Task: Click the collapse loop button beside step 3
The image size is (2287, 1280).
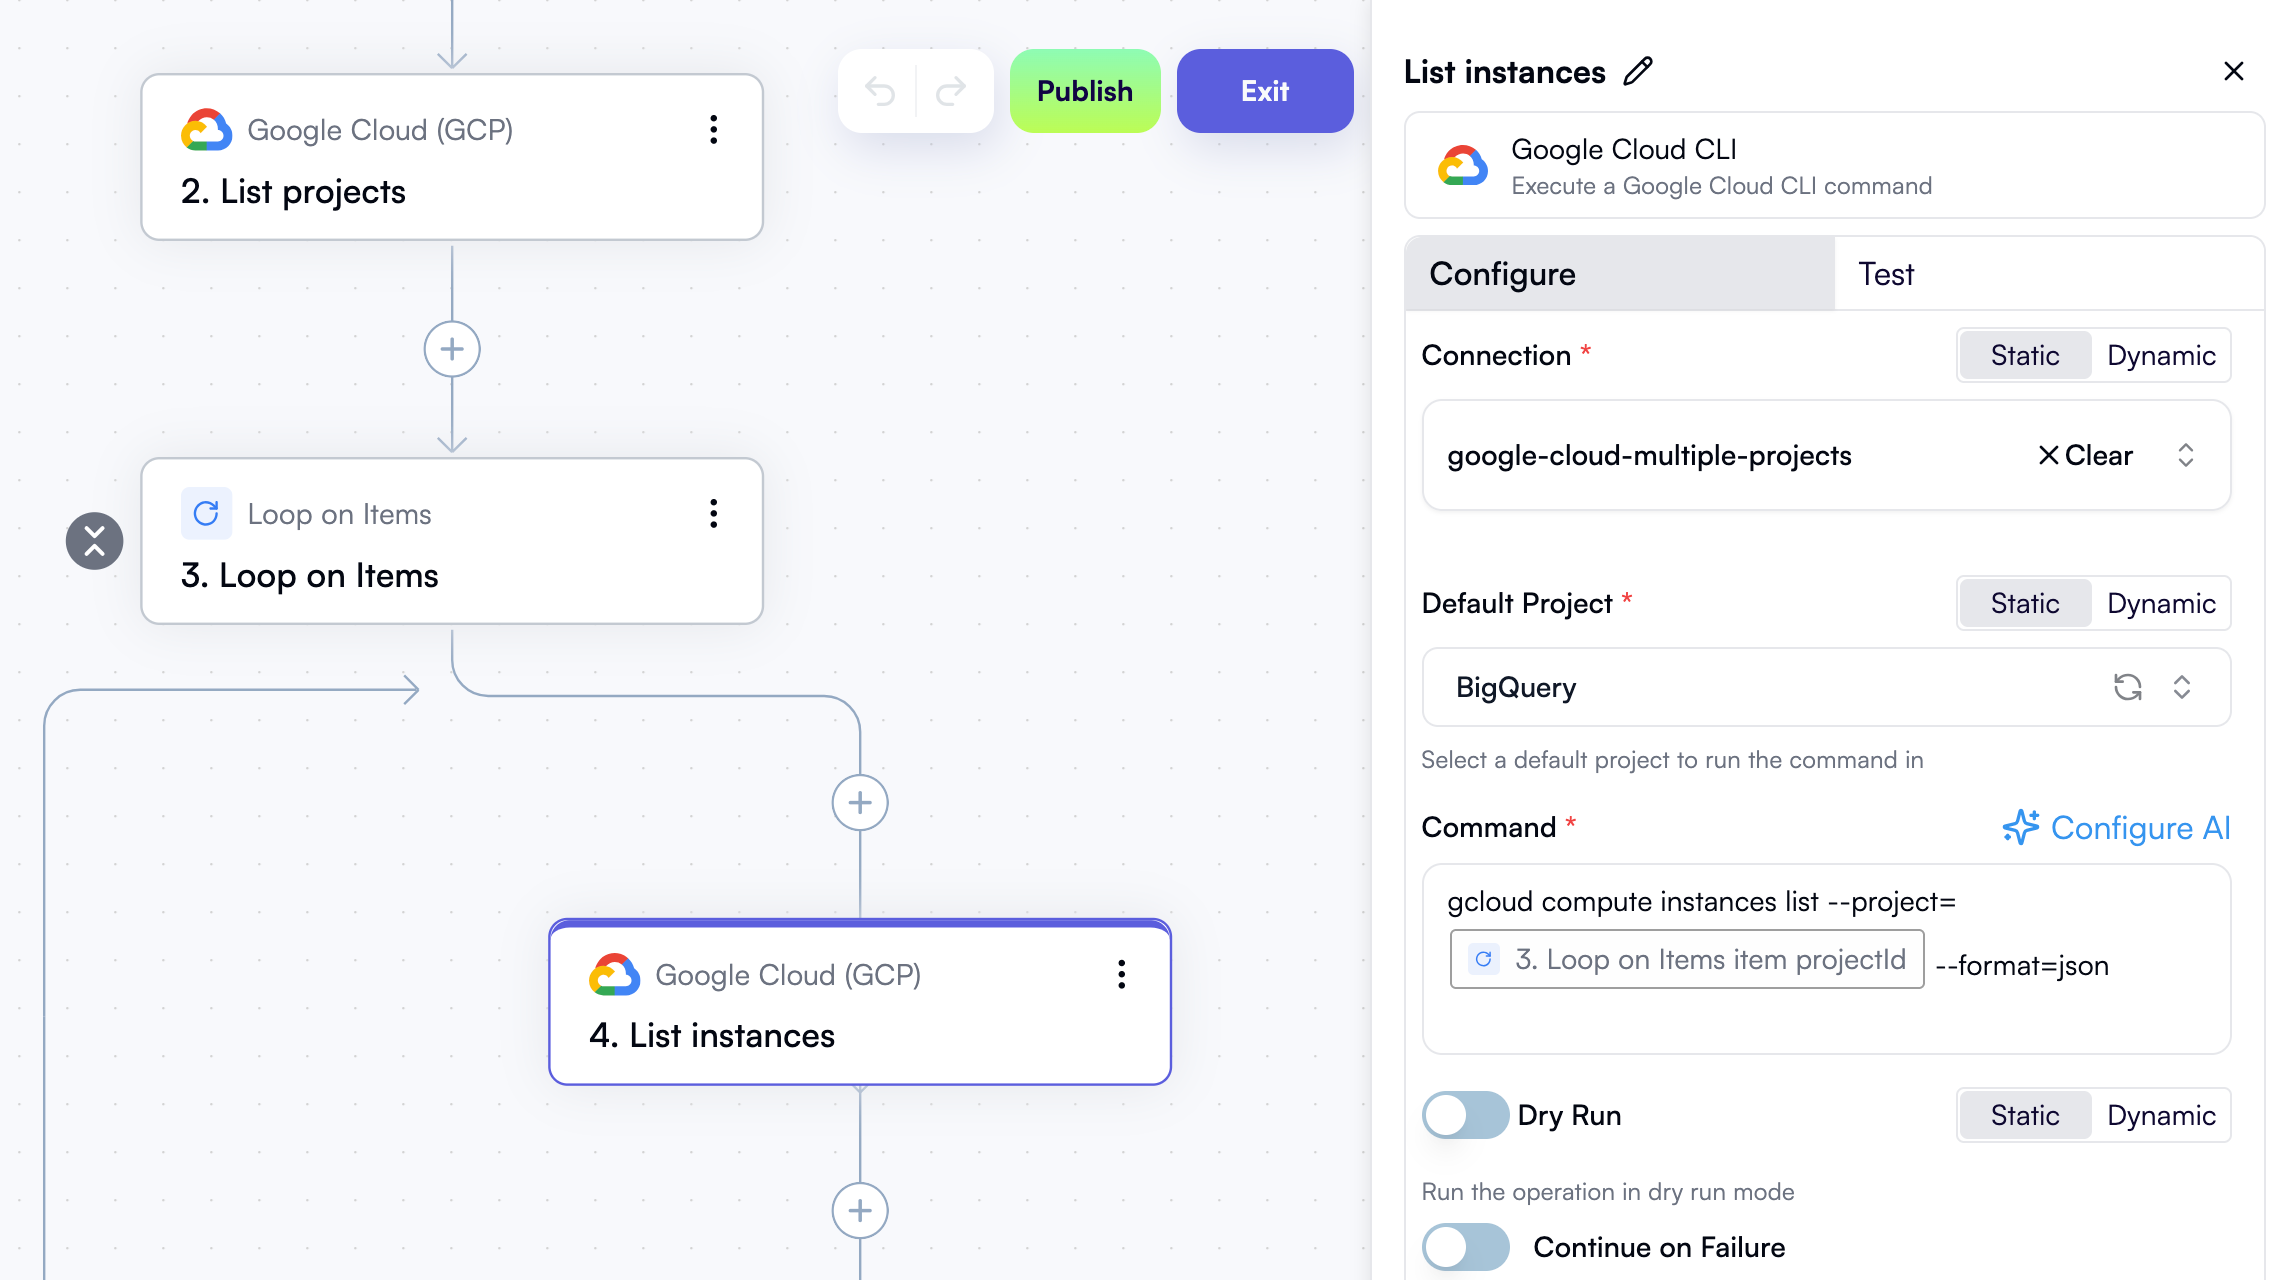Action: tap(95, 541)
